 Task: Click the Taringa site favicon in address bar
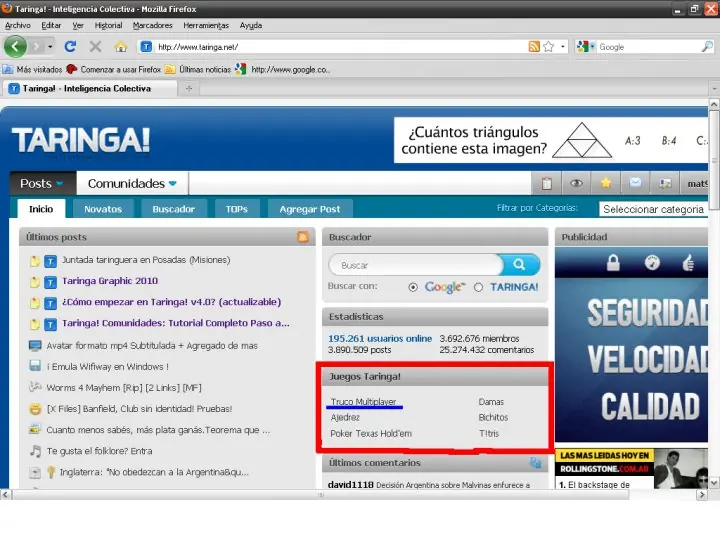[146, 46]
